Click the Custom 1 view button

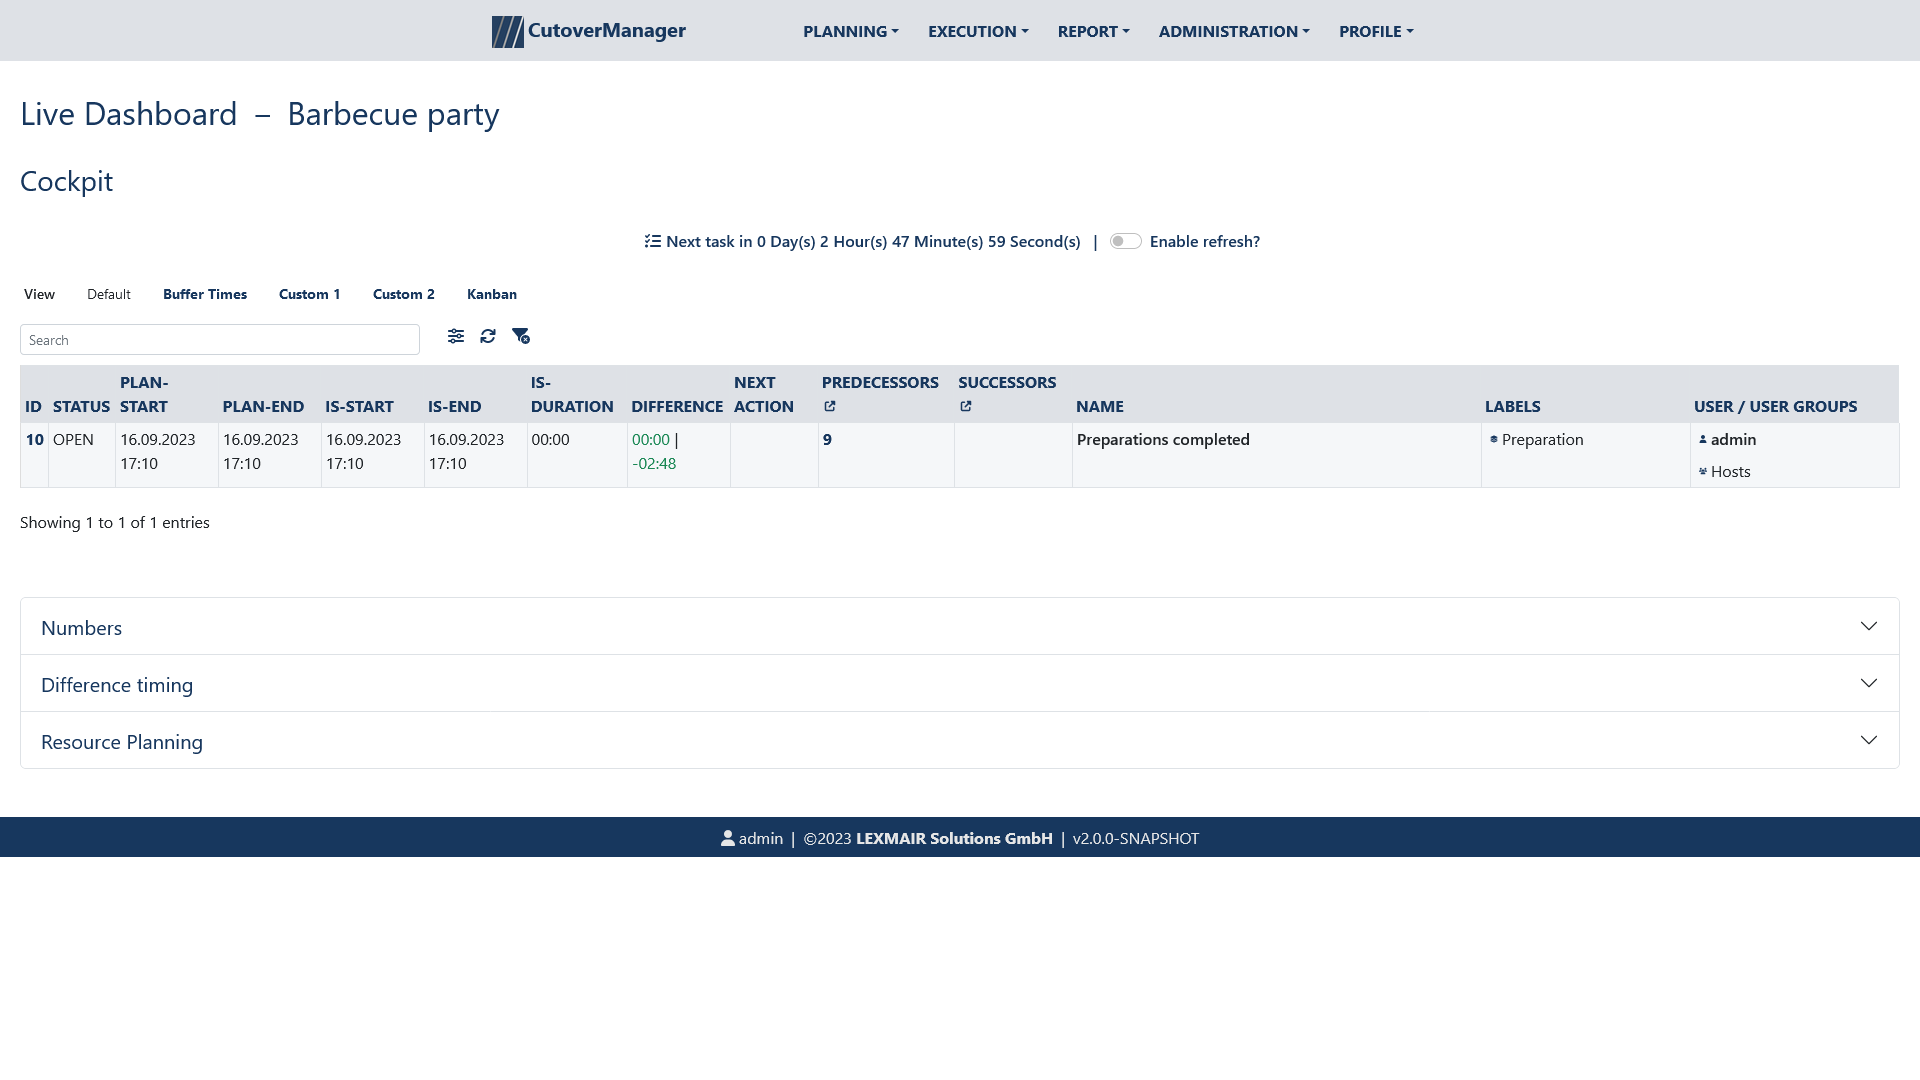coord(309,293)
